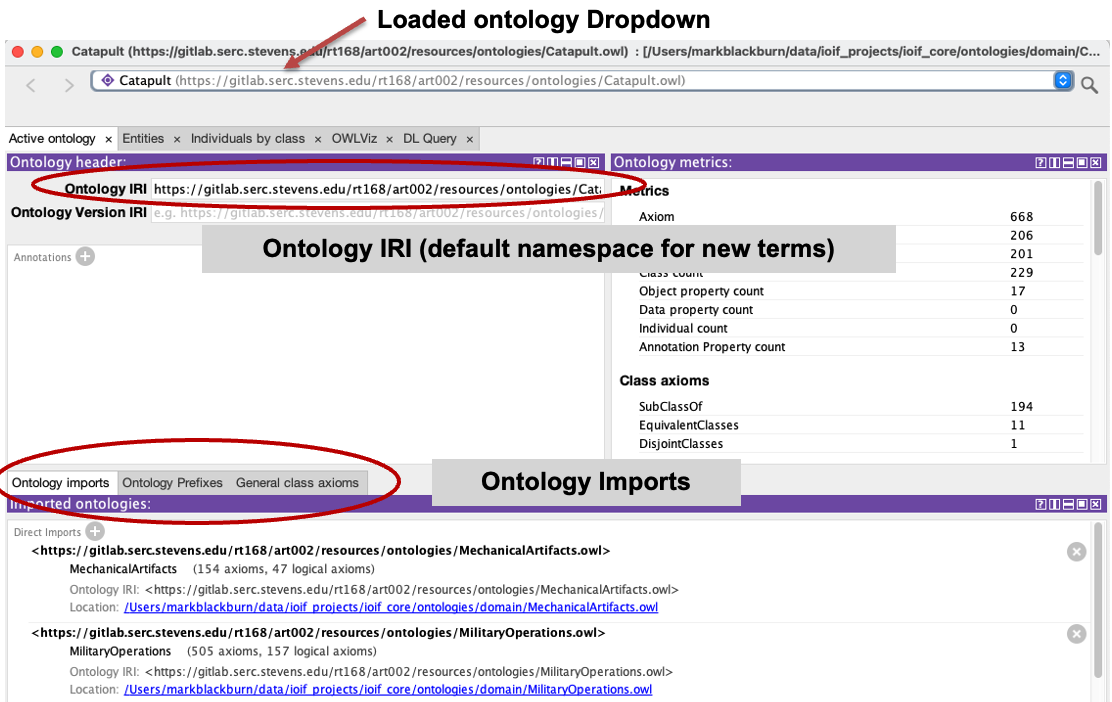Click the search magnifier icon
The height and width of the screenshot is (702, 1112).
[x=1090, y=84]
